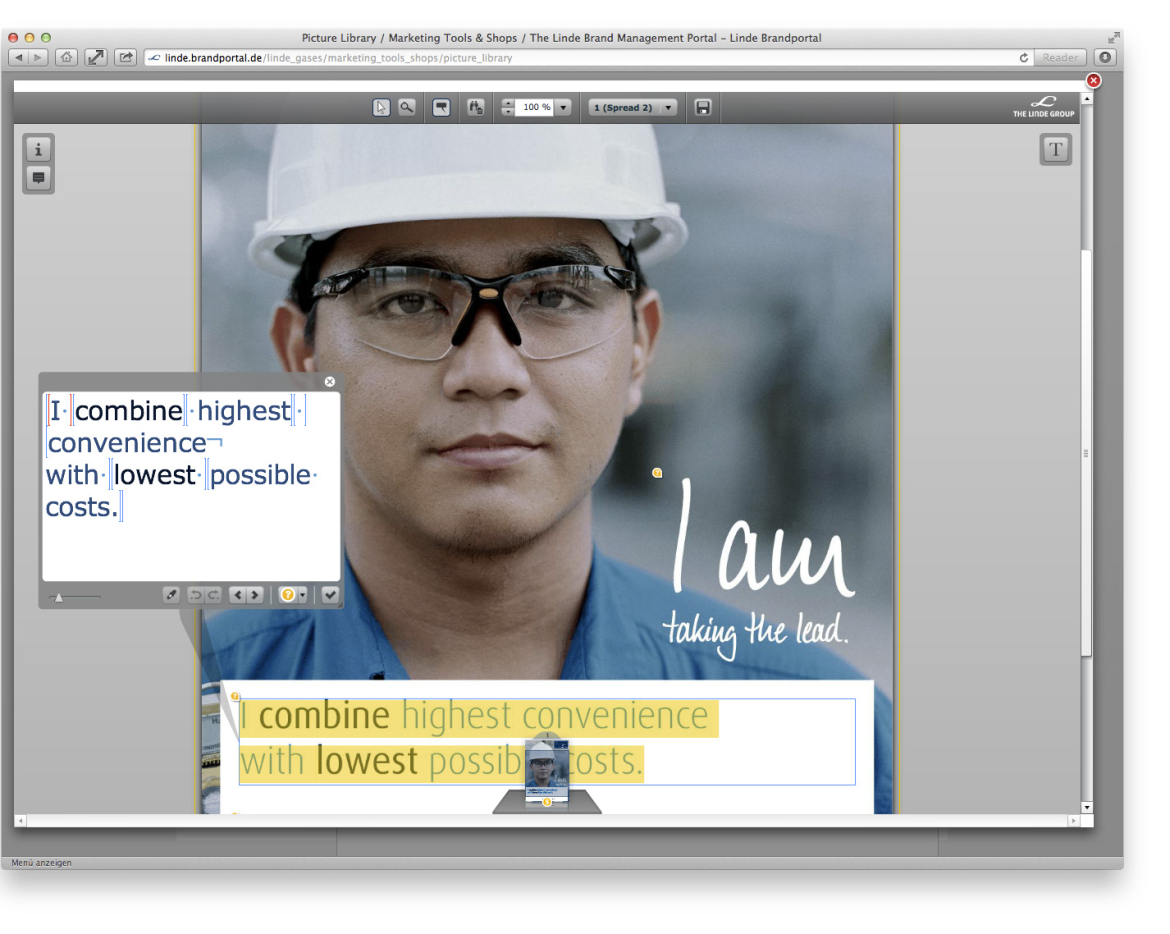Click horizontal scroll left arrow

pos(20,821)
